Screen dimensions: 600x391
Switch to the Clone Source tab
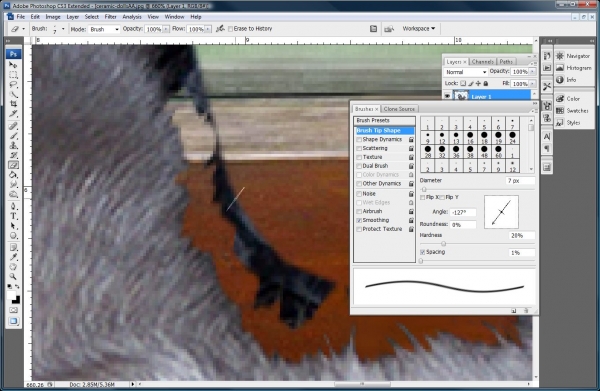pyautogui.click(x=399, y=109)
